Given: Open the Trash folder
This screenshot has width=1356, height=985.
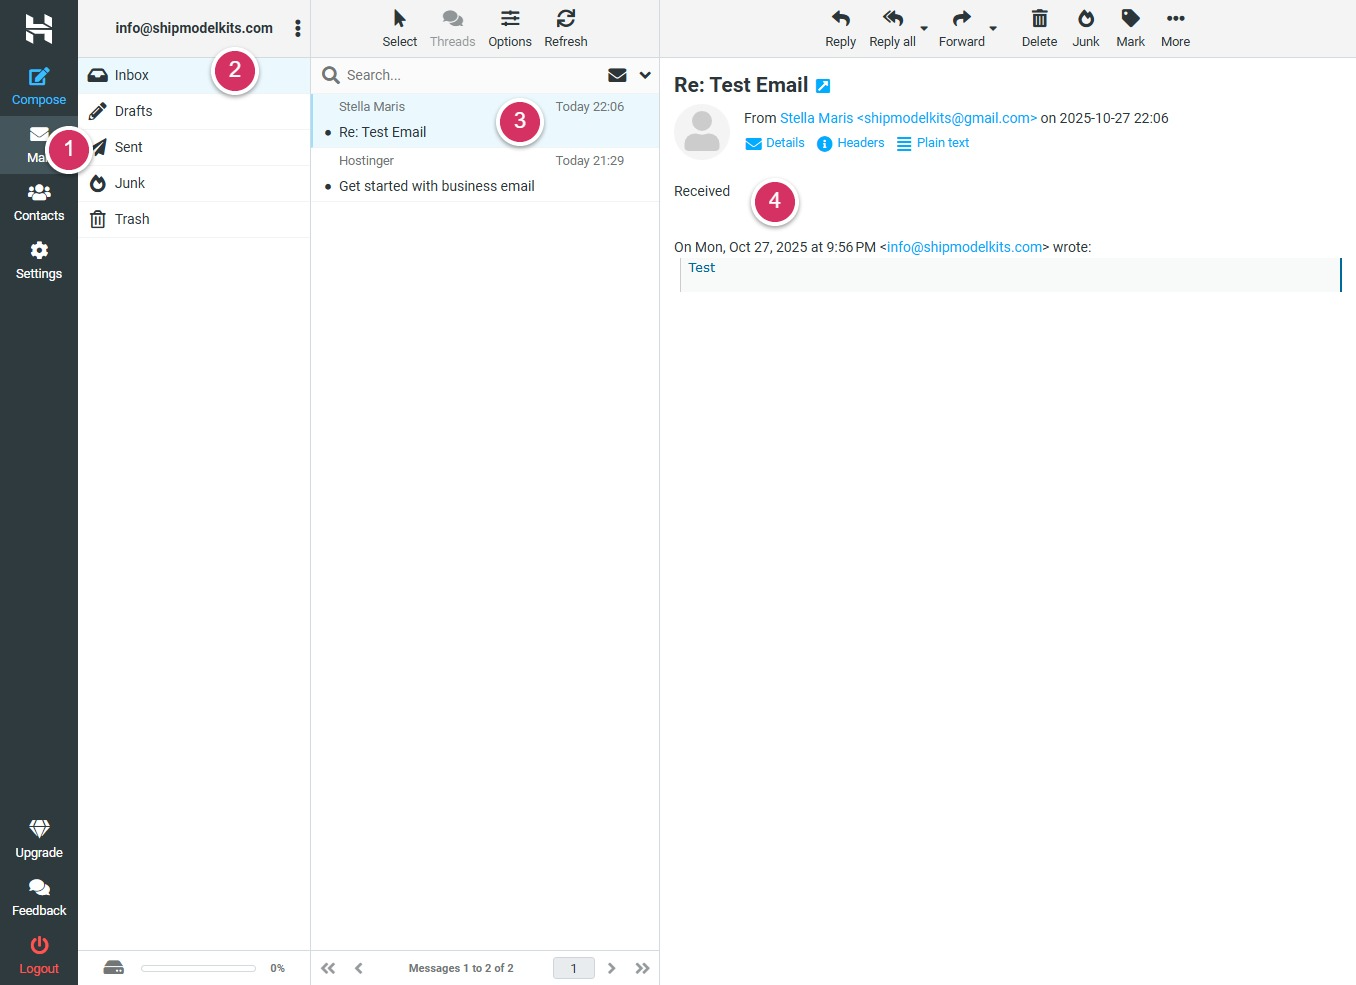Looking at the screenshot, I should [x=131, y=219].
